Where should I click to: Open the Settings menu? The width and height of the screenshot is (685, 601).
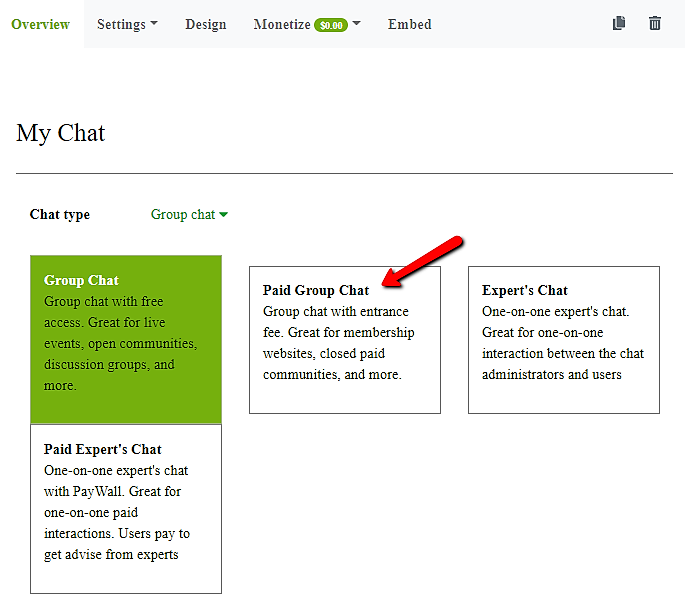coord(121,24)
